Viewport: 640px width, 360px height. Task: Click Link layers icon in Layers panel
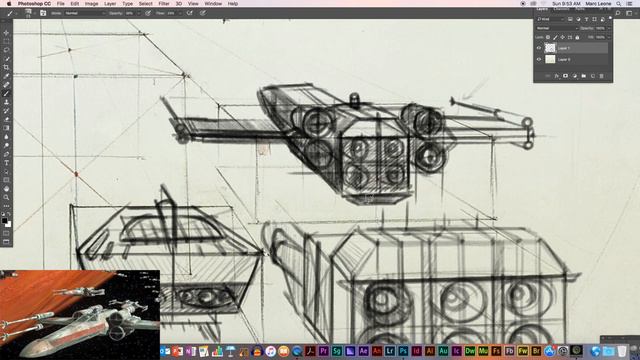(x=547, y=76)
